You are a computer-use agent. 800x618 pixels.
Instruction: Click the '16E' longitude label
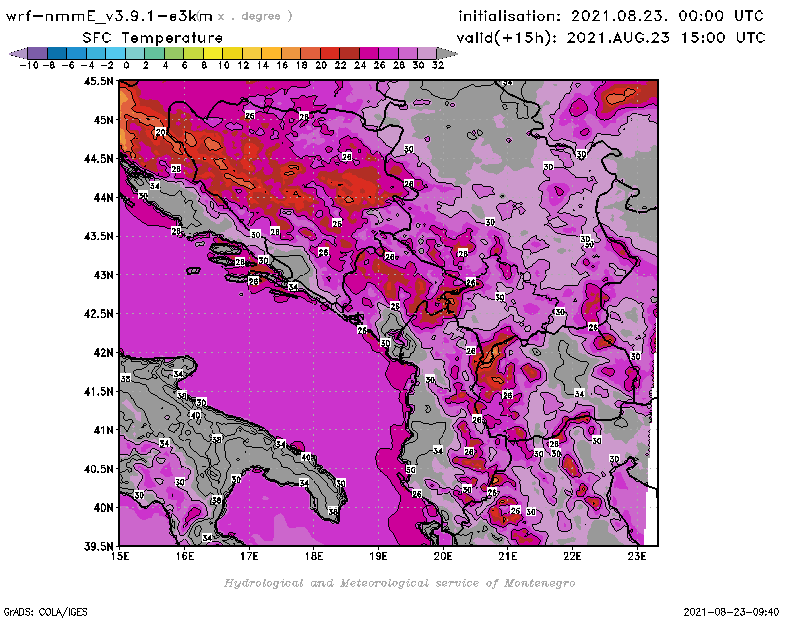pyautogui.click(x=185, y=556)
